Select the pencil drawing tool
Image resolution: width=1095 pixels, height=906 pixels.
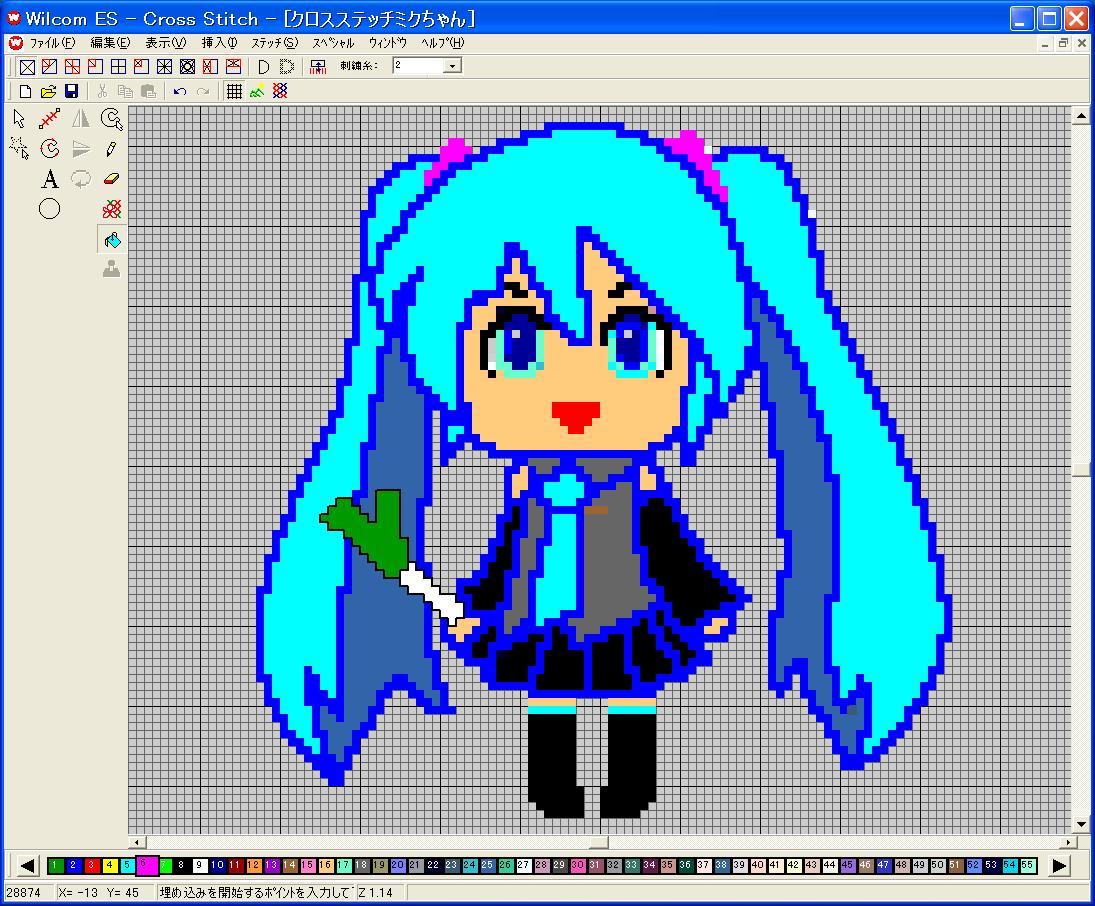(x=111, y=149)
